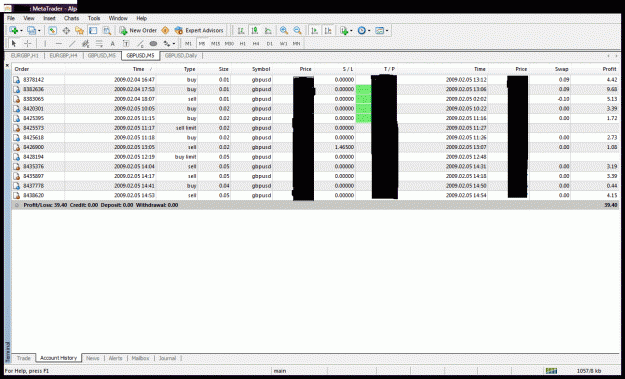Close the Terminal panel with its x

click(x=8, y=65)
